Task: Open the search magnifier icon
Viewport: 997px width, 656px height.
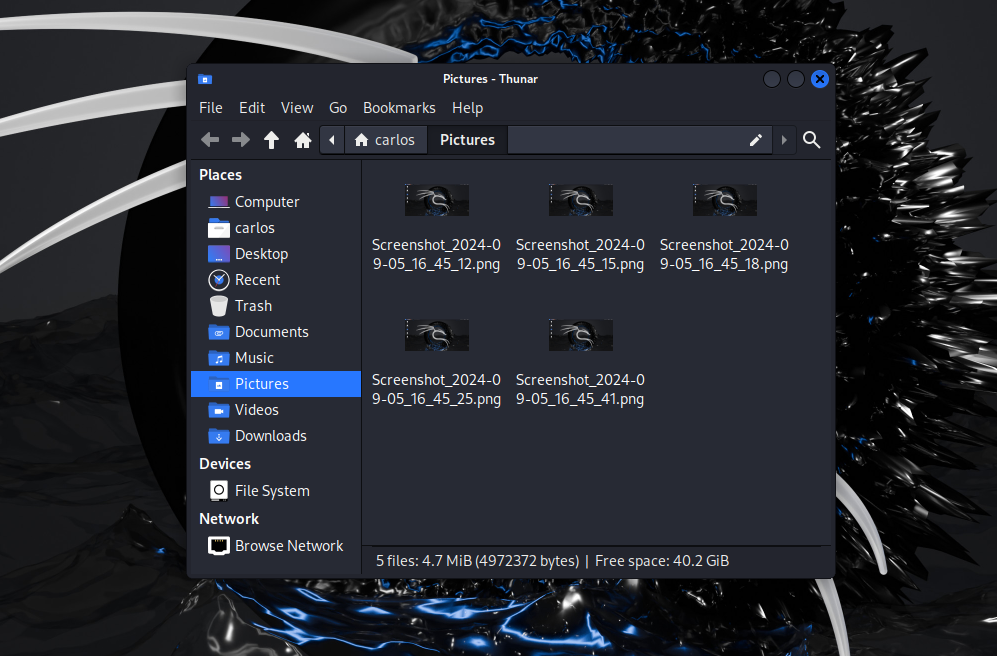Action: 812,140
